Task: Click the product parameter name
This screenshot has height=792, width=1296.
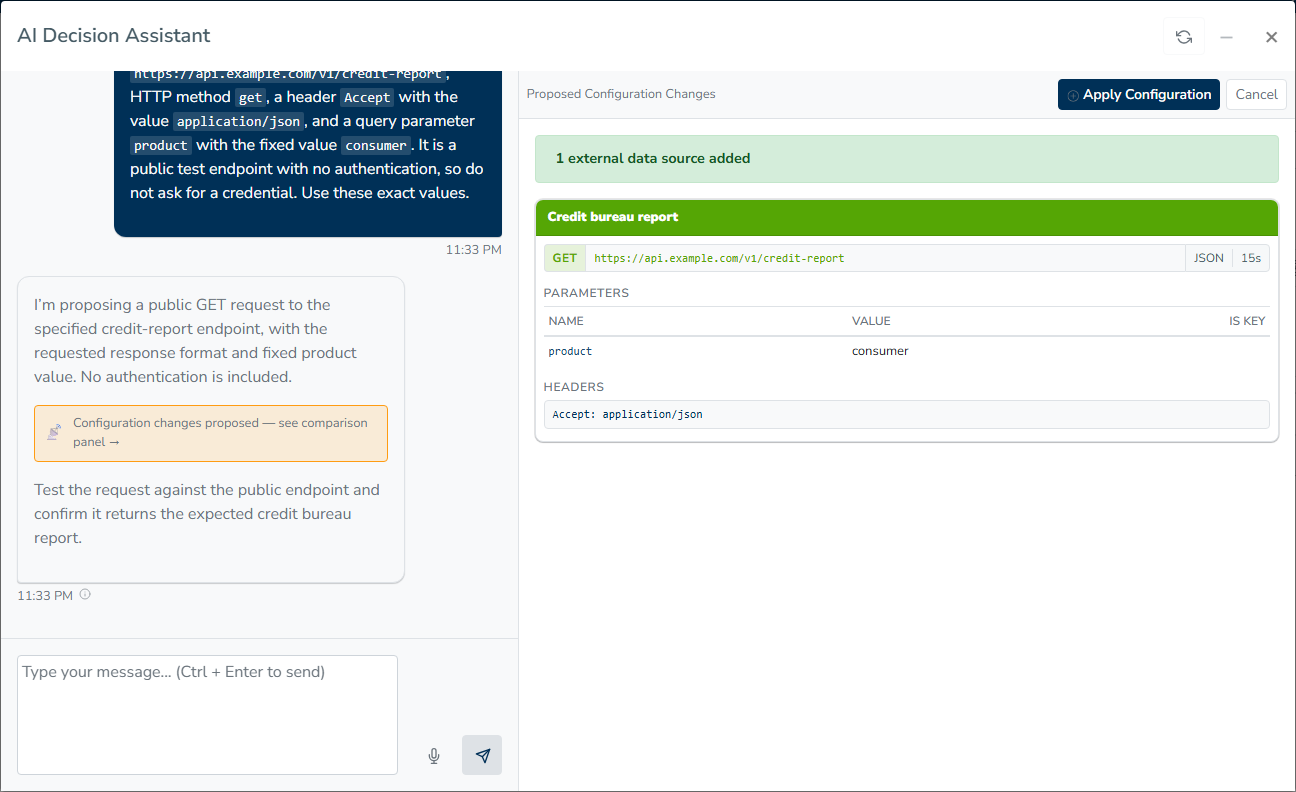Action: tap(570, 351)
